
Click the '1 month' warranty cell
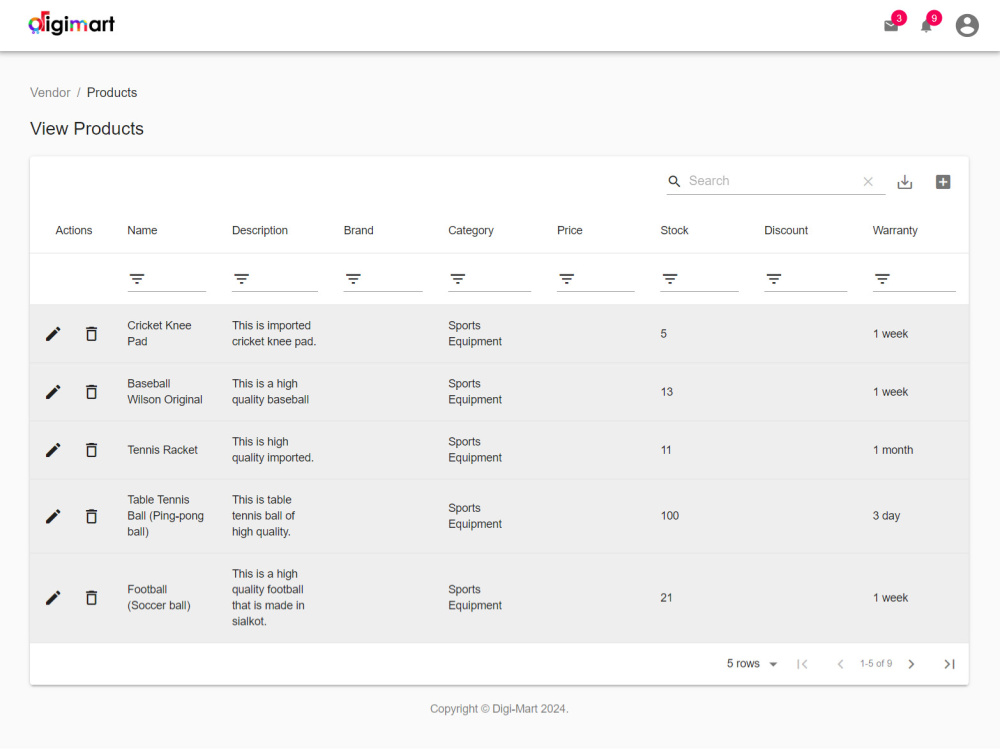(893, 450)
